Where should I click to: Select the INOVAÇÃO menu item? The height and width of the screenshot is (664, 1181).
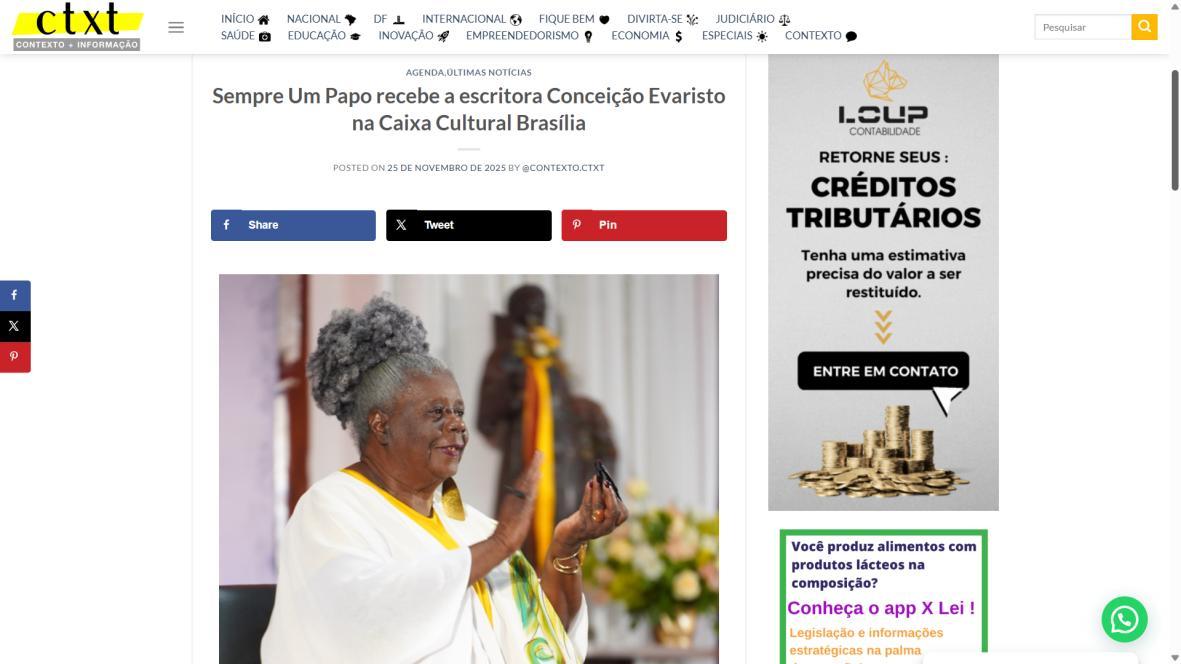(414, 35)
